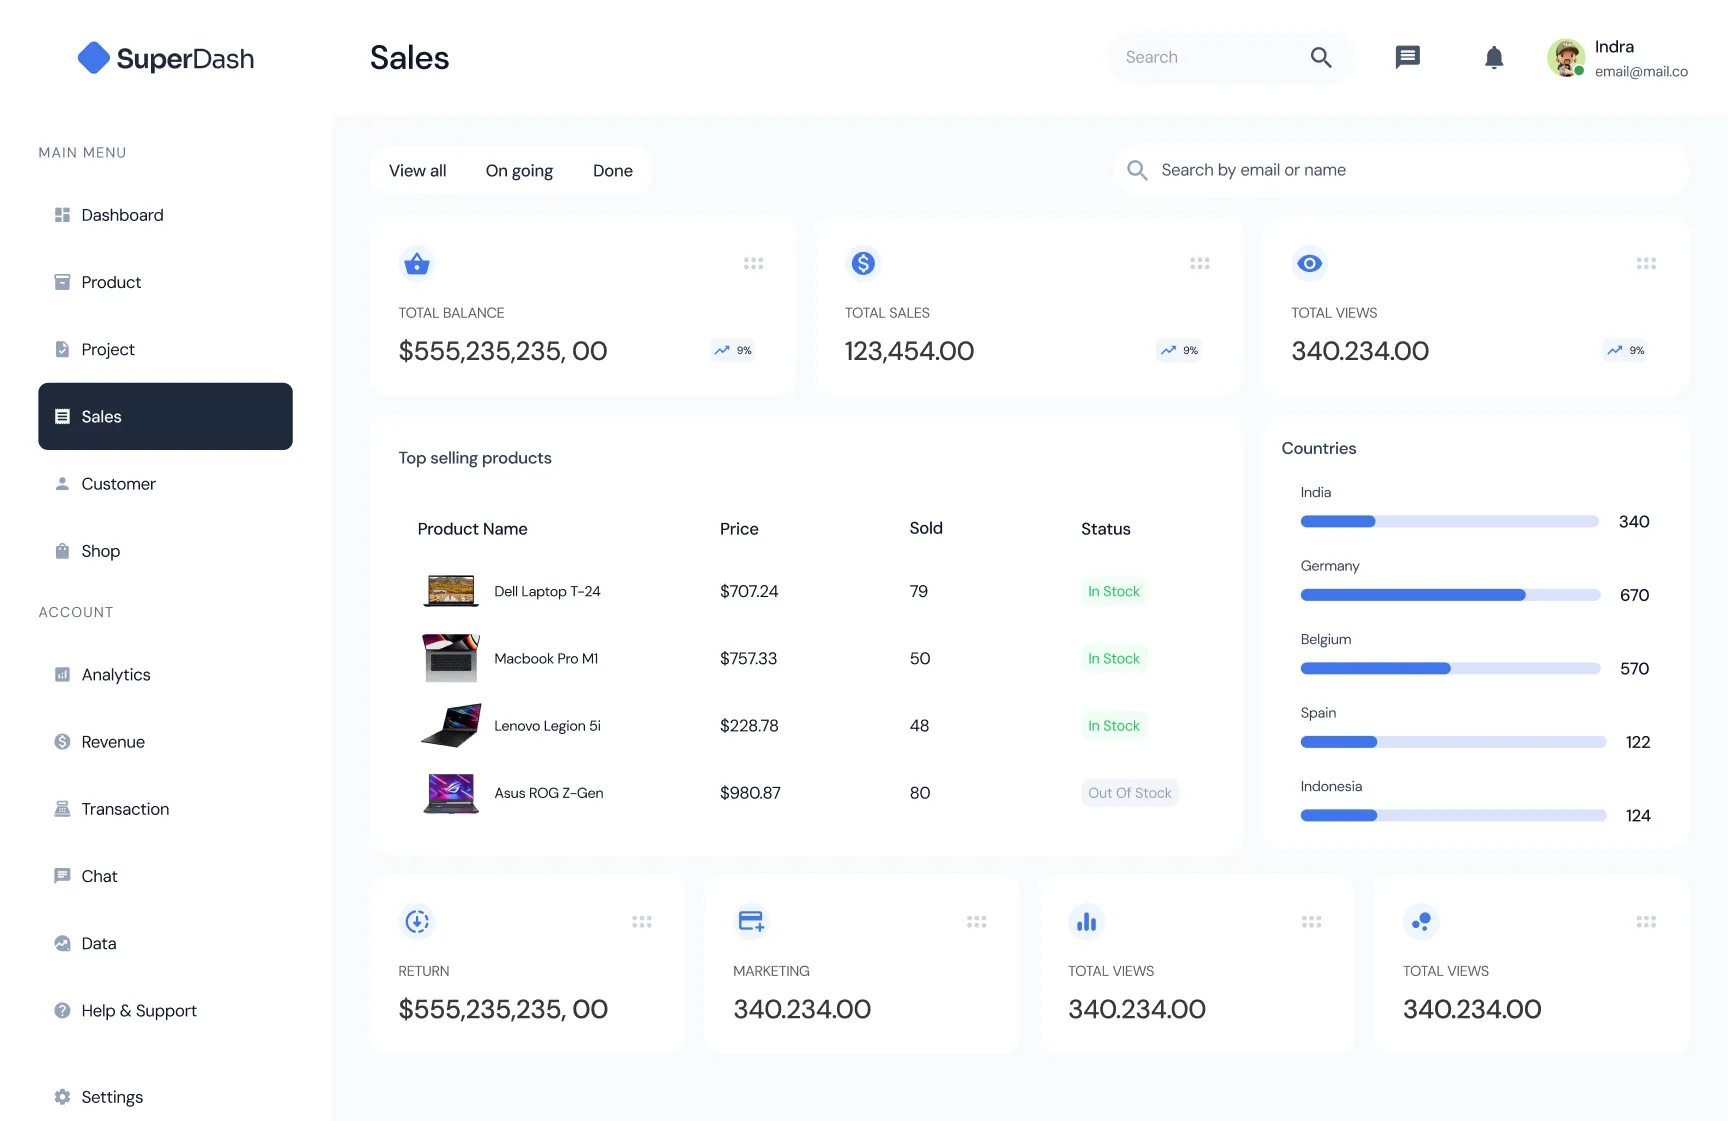Open the chat messages icon in header
This screenshot has width=1728, height=1121.
tap(1407, 57)
